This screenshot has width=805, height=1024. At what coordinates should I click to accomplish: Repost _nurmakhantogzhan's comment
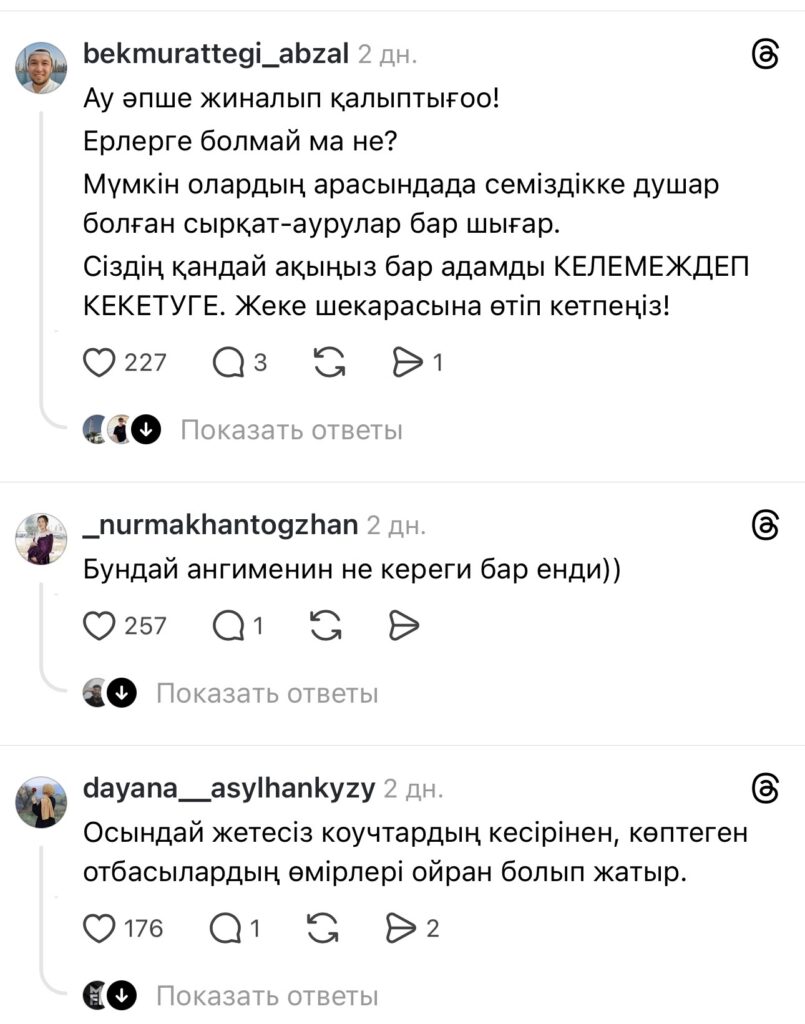328,626
